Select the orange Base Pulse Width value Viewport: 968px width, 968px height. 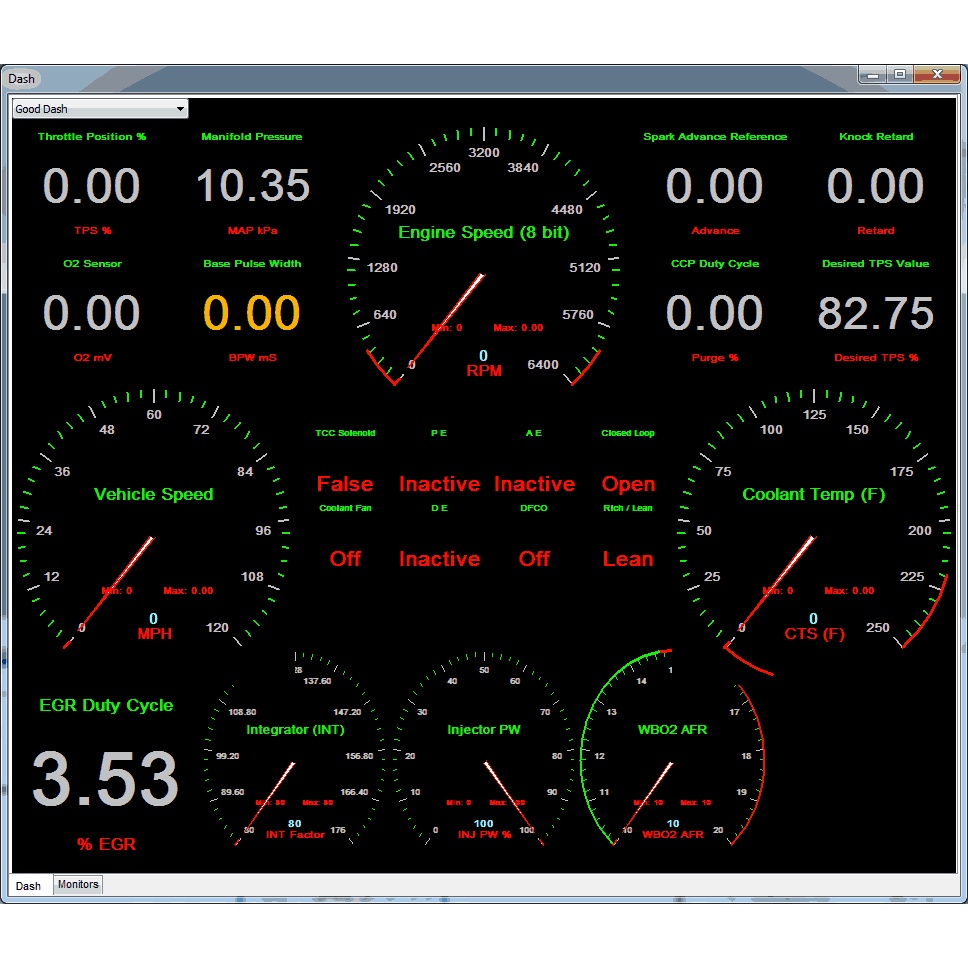coord(252,313)
